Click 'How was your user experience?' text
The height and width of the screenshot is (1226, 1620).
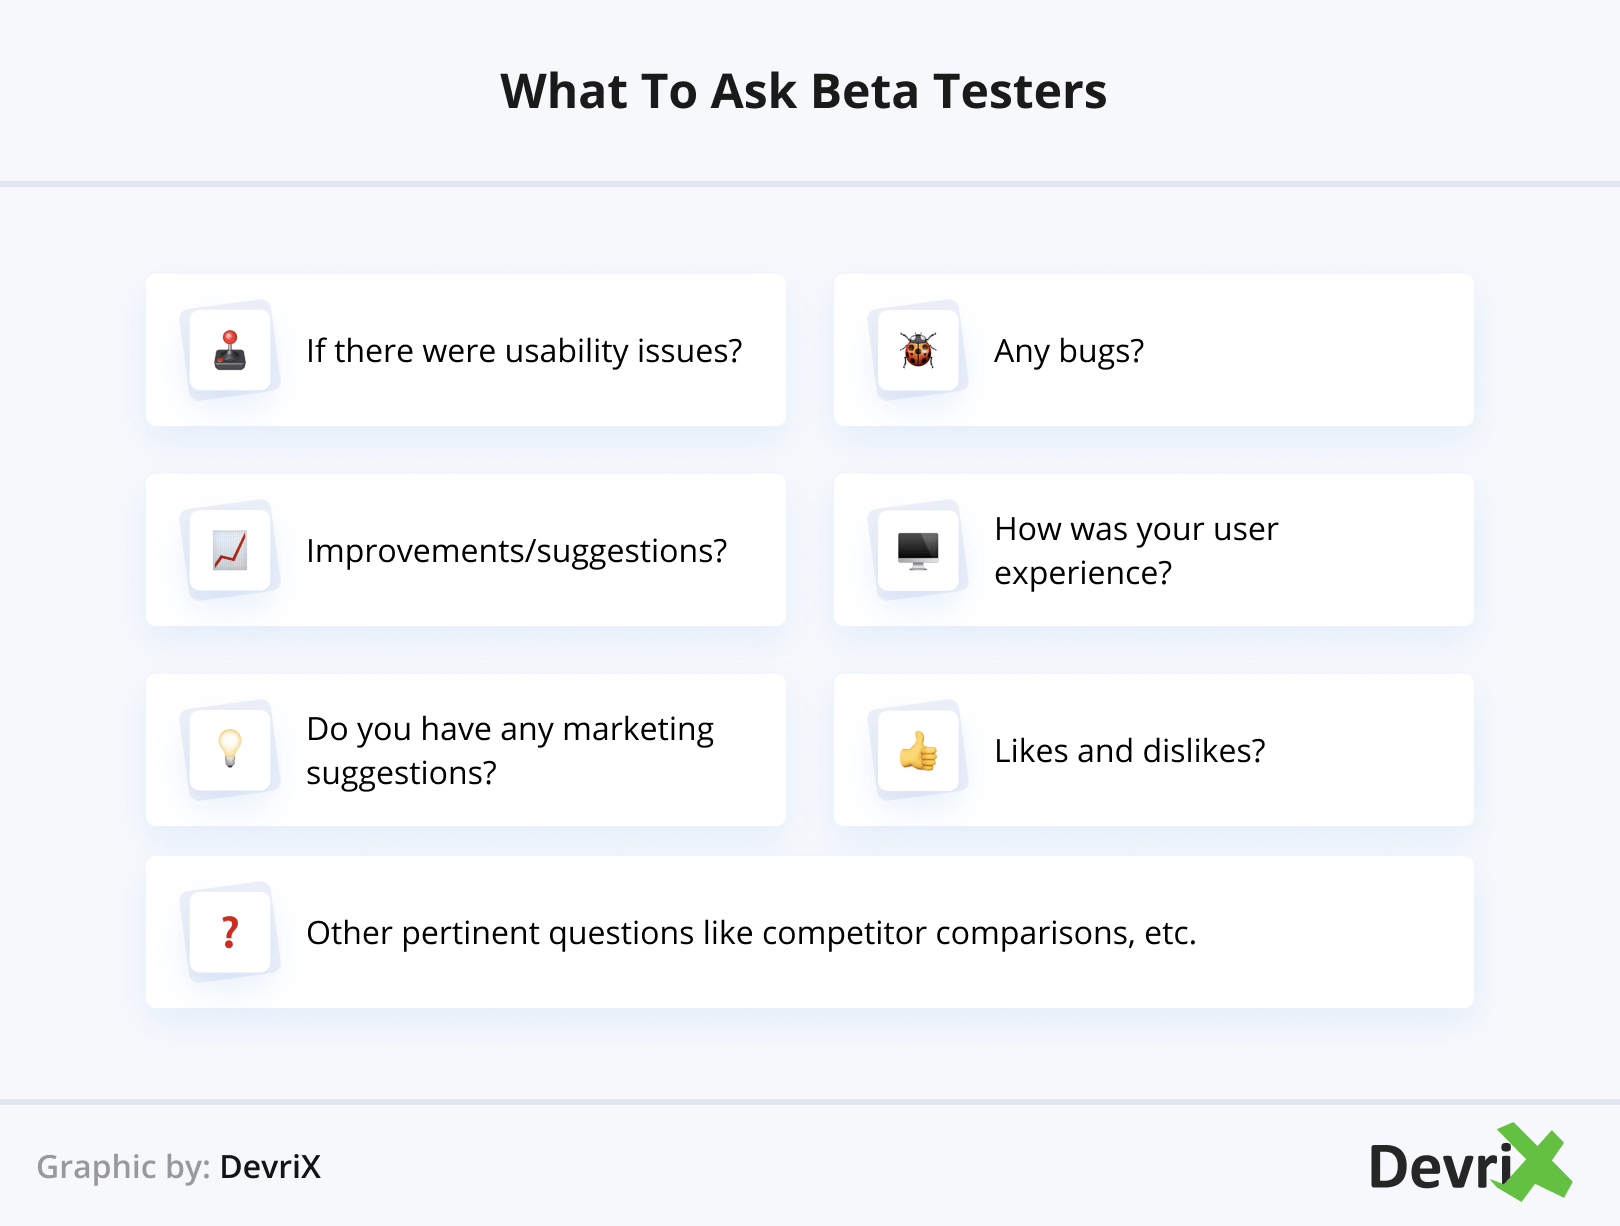(1136, 550)
